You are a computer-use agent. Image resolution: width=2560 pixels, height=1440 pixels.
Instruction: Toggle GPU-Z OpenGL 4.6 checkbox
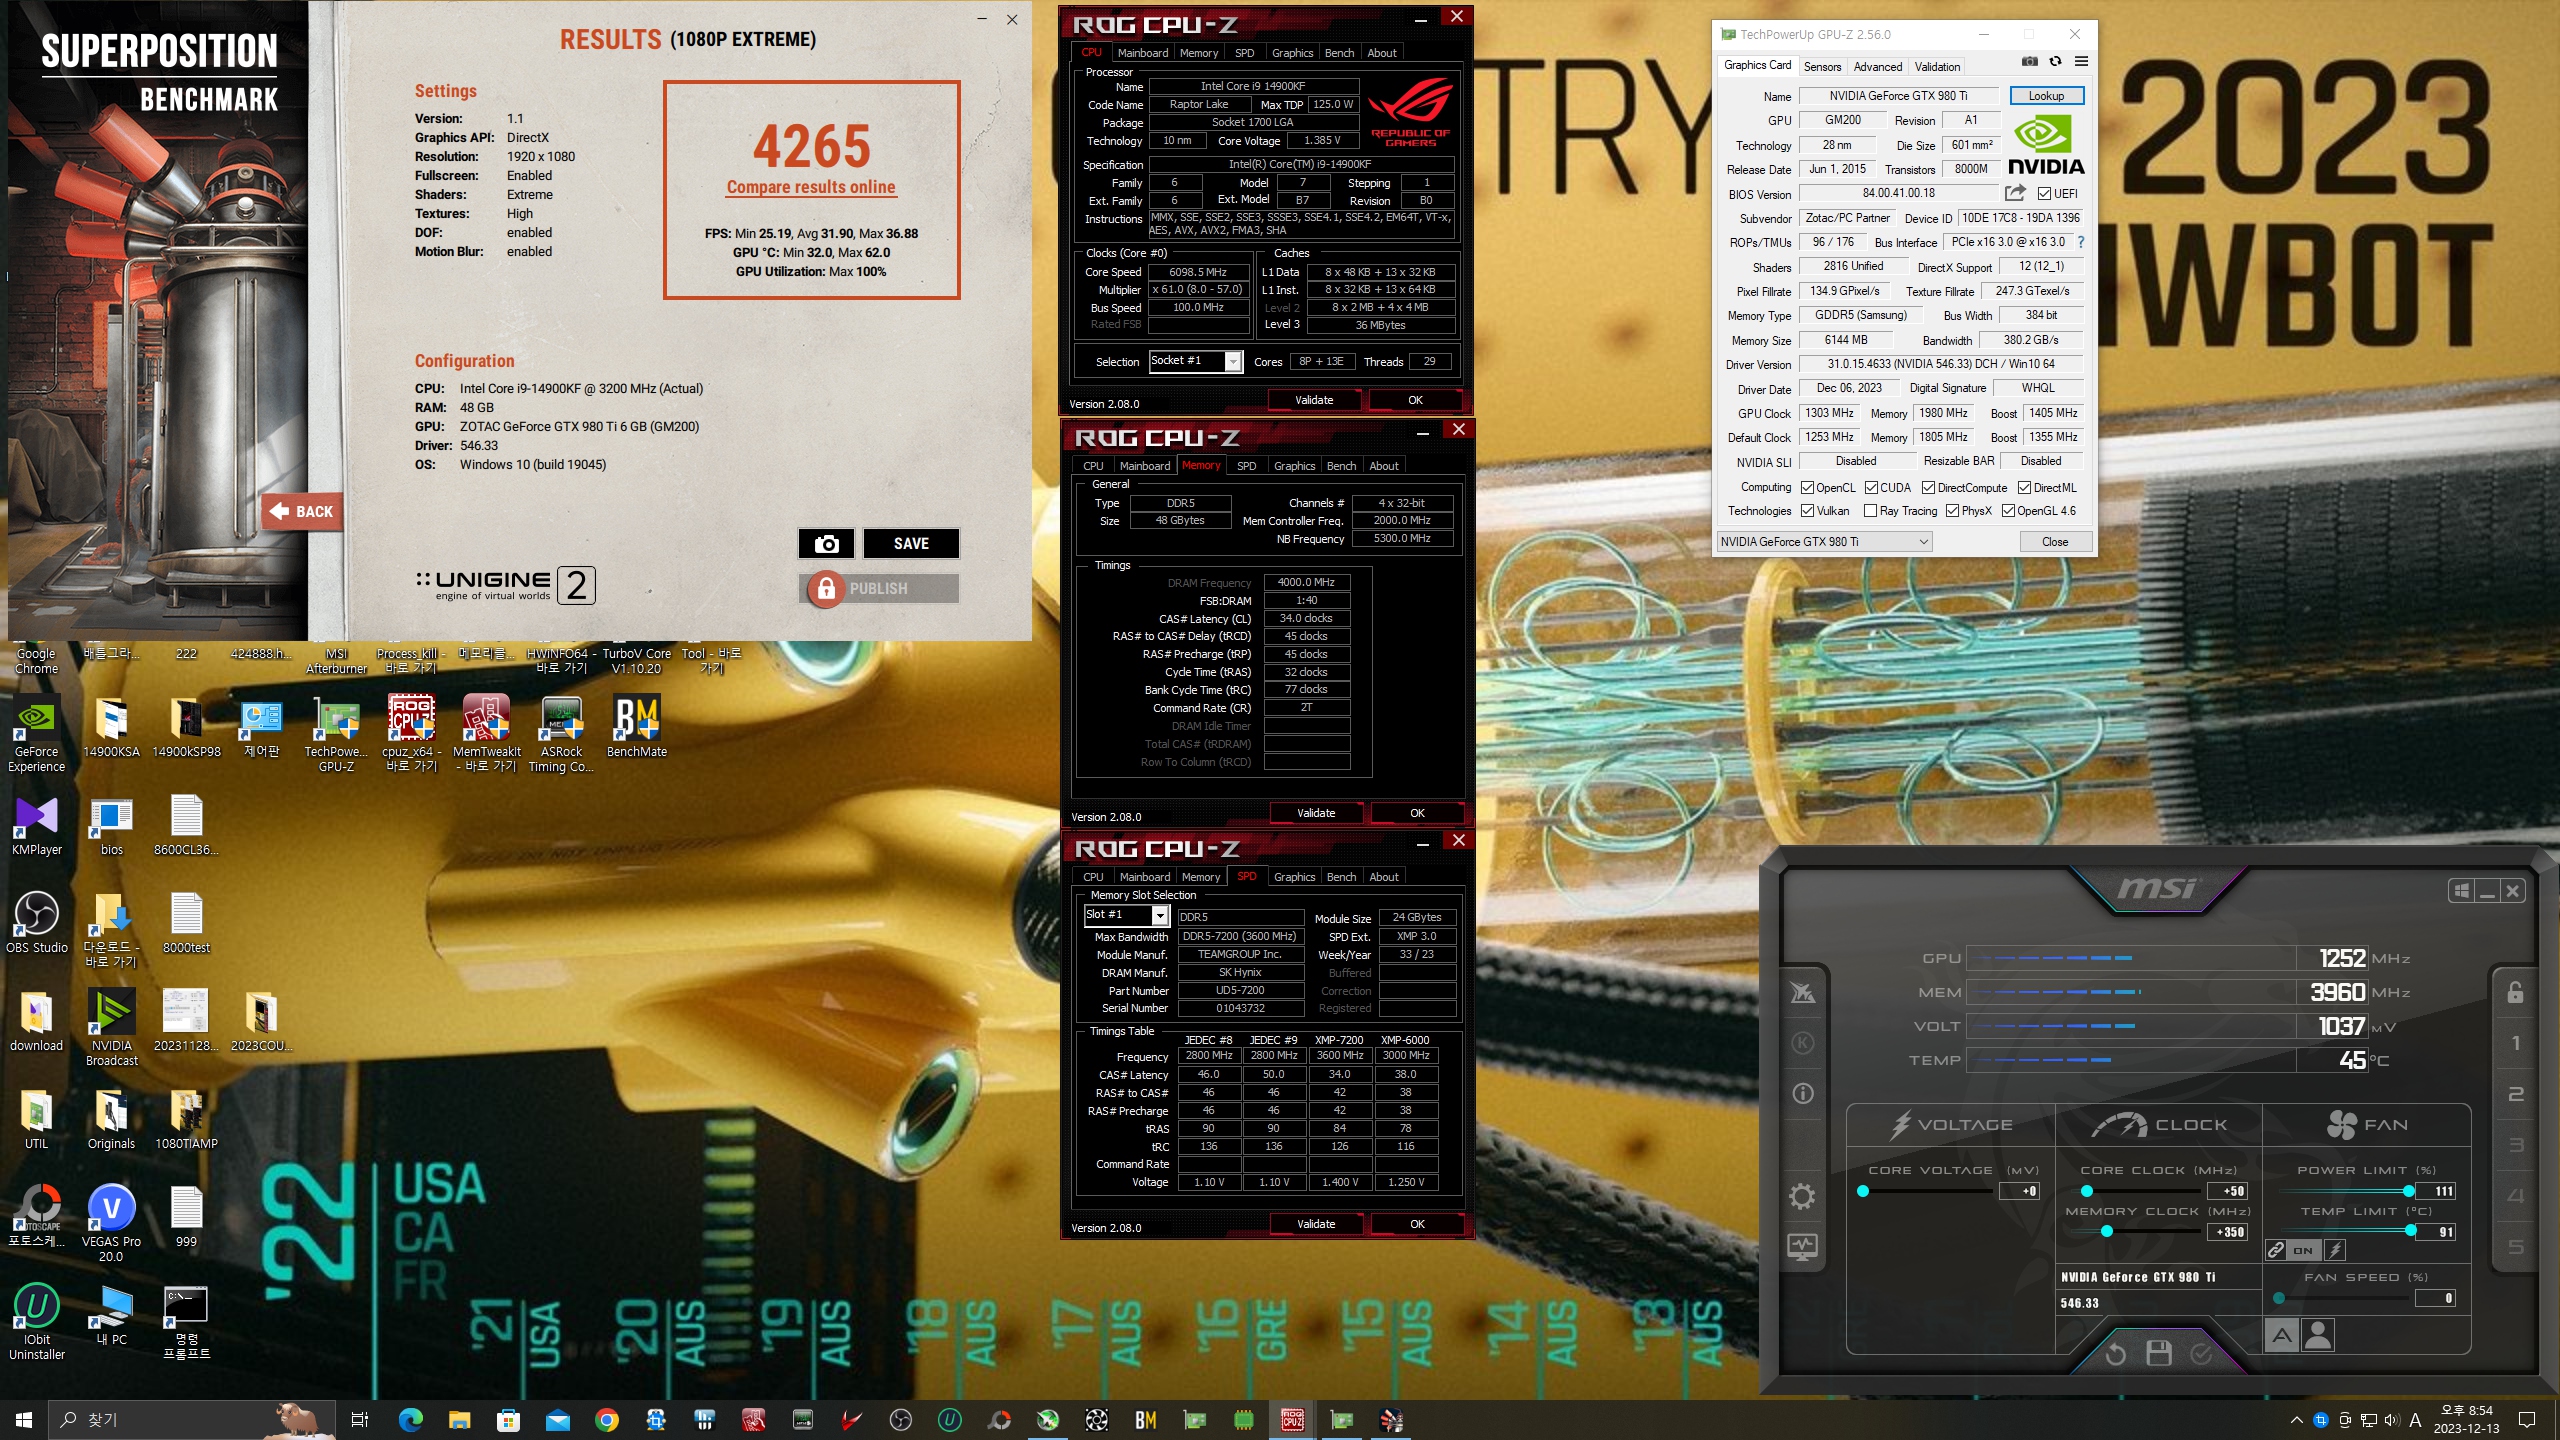click(2008, 511)
